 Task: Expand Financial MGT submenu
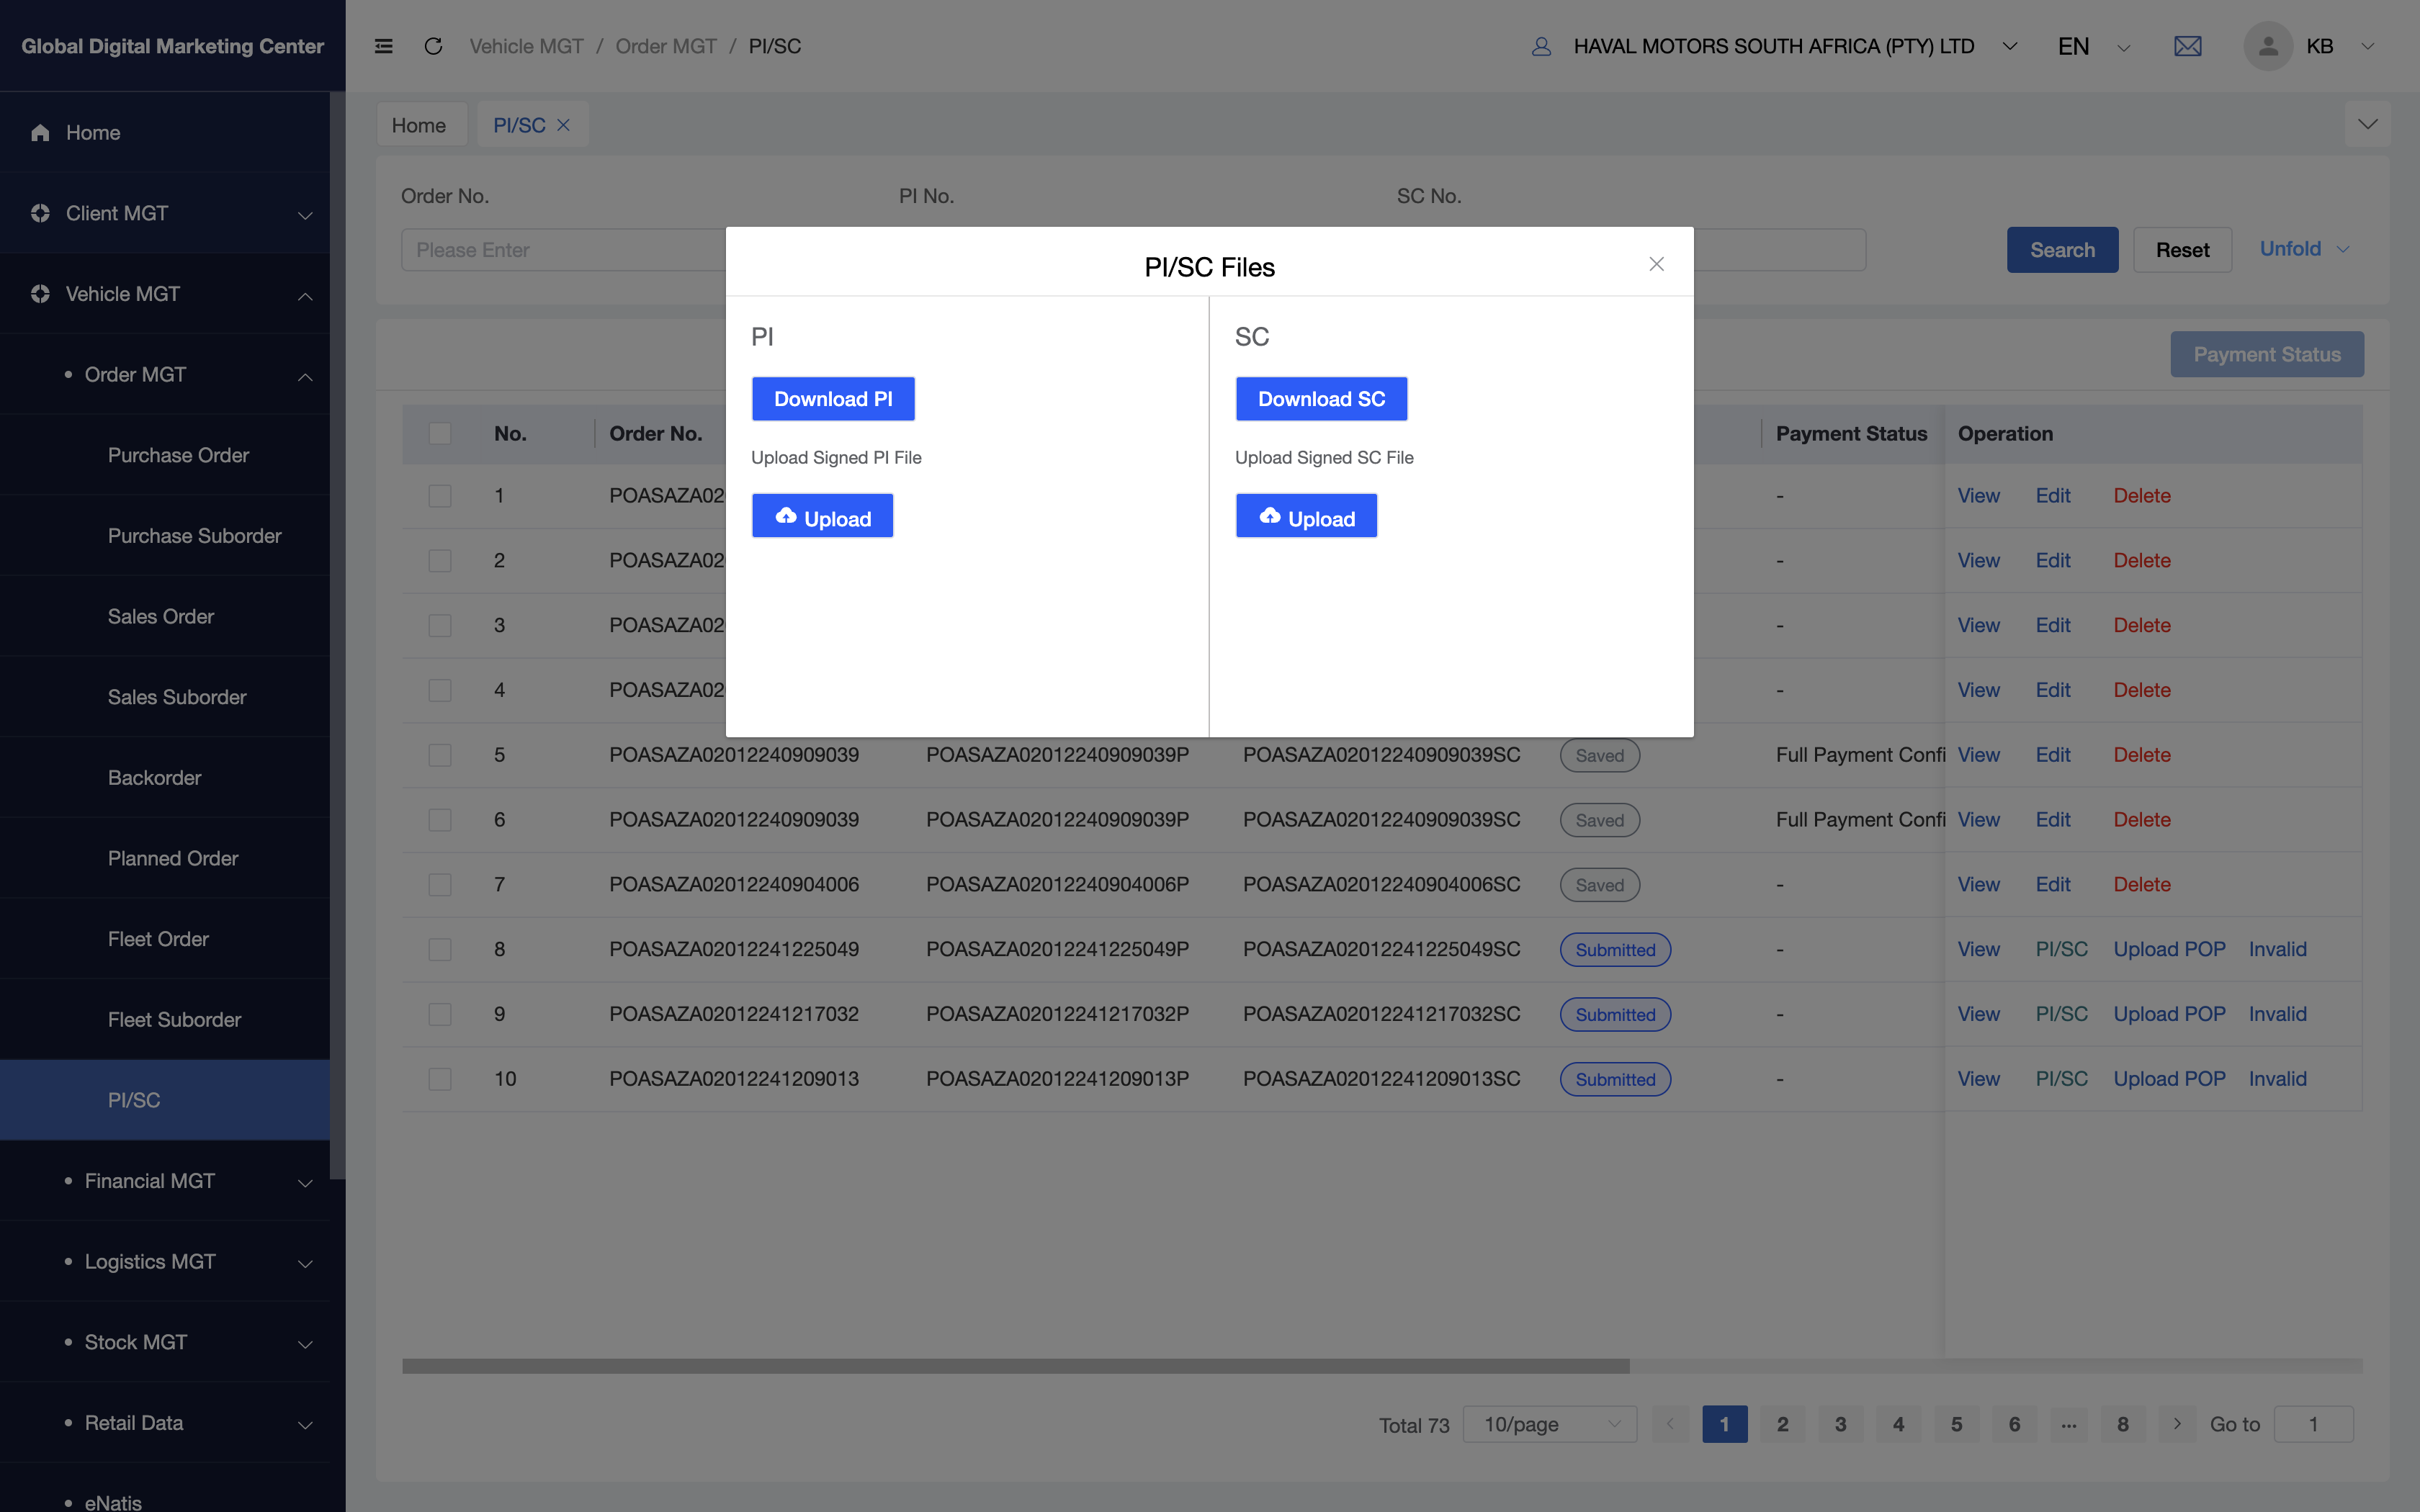pos(305,1183)
